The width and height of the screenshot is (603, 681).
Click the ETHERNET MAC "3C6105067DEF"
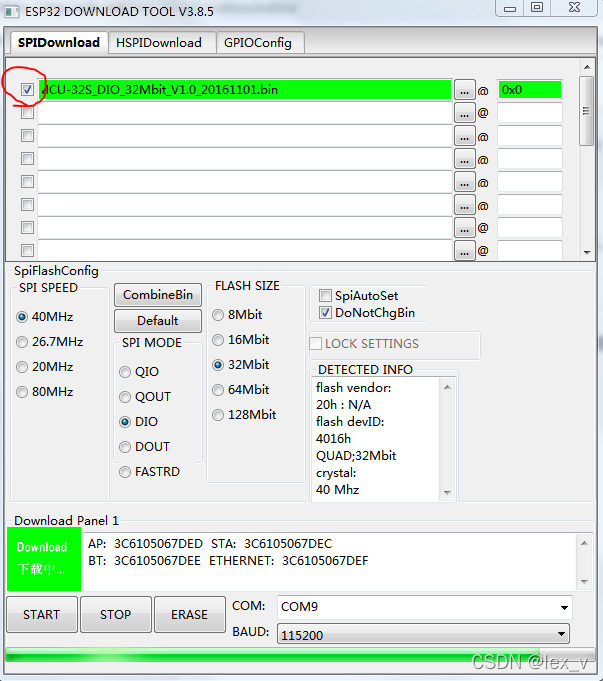coord(325,561)
